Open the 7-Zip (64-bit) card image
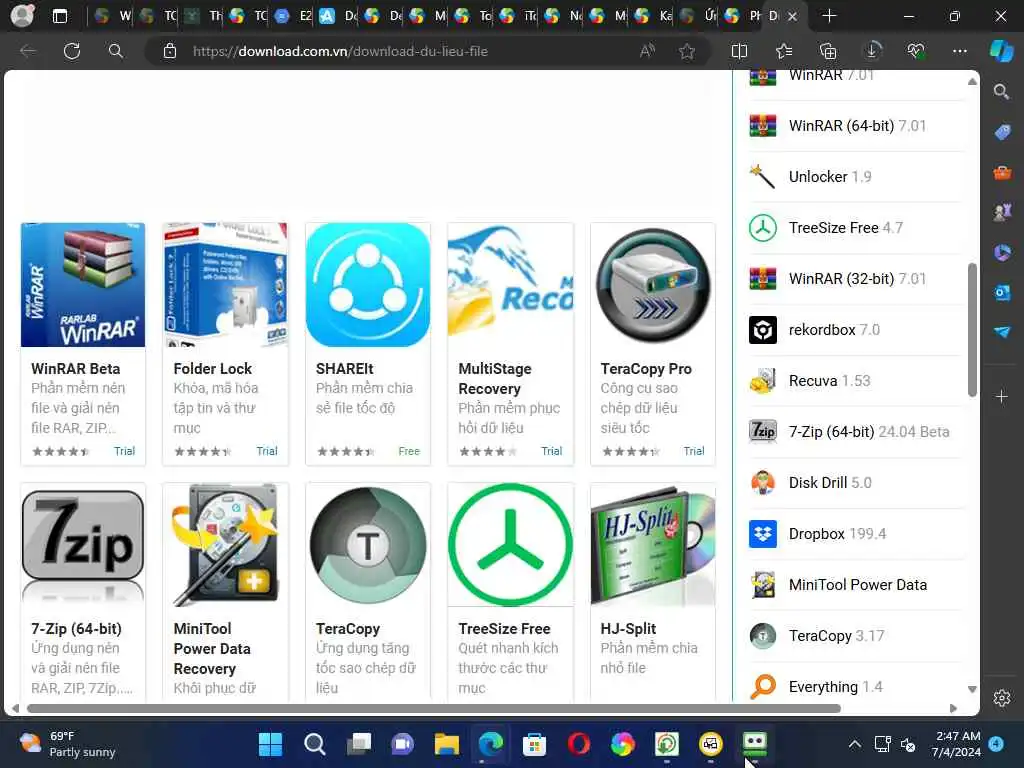 83,545
